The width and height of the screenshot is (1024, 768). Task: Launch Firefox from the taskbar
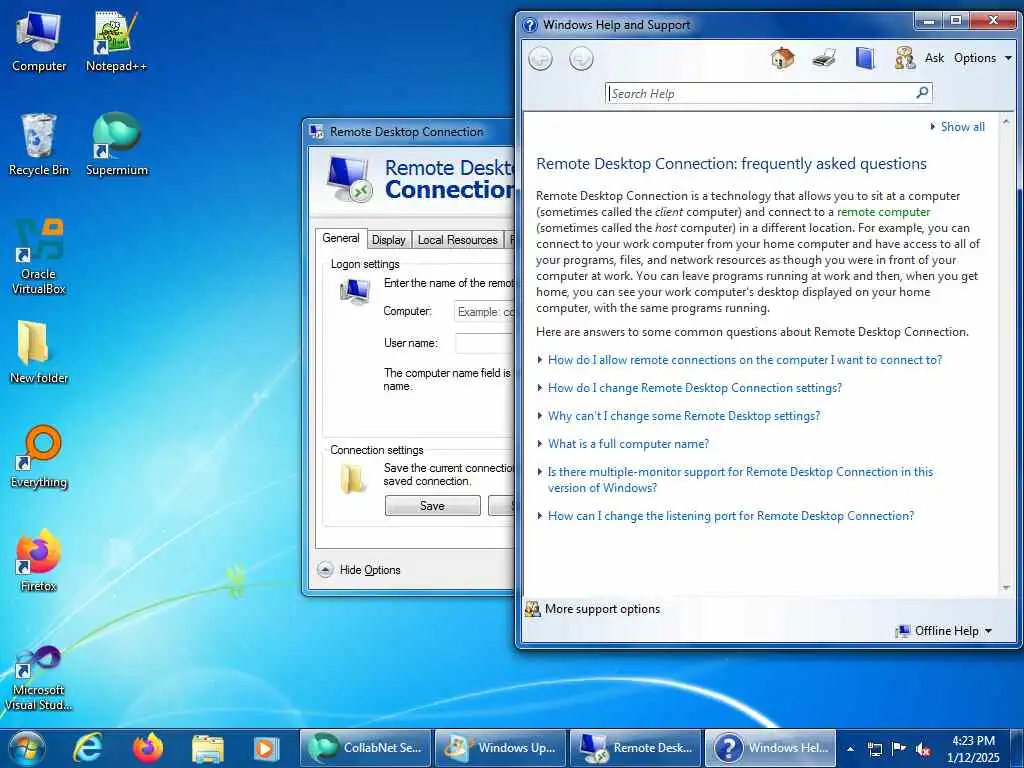click(148, 748)
